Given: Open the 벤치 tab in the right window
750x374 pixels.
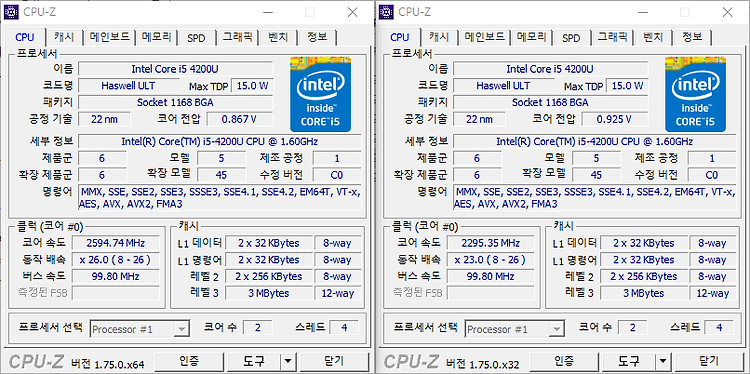Looking at the screenshot, I should point(653,37).
